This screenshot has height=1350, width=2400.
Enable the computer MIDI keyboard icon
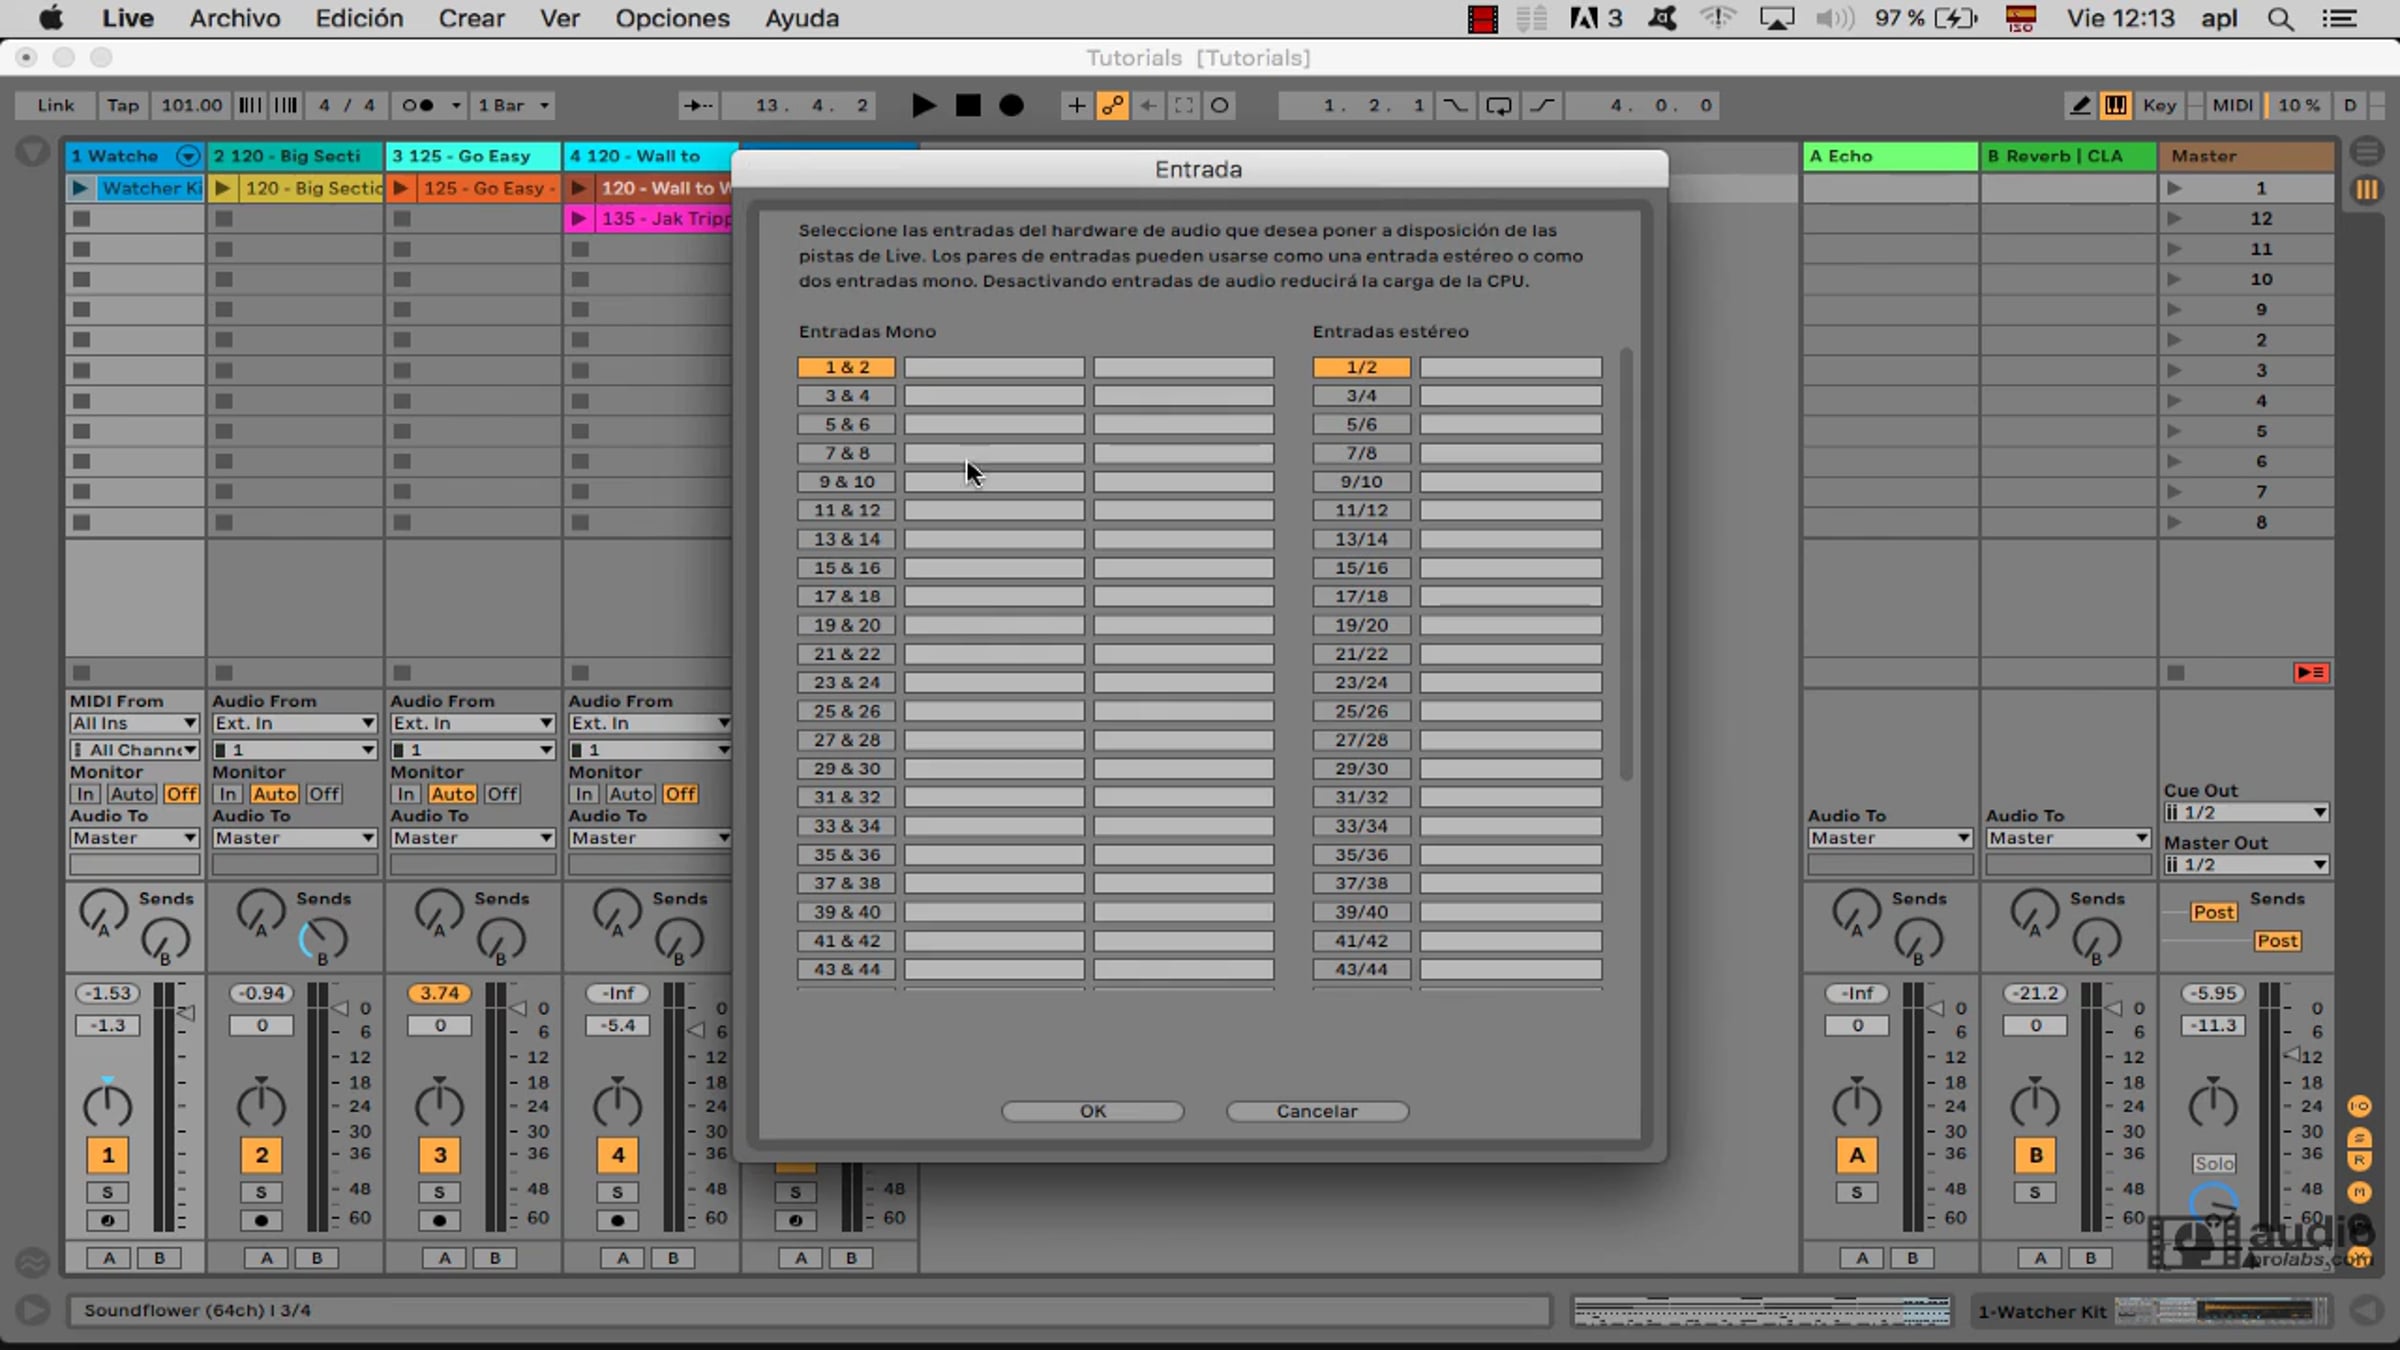click(x=2116, y=105)
